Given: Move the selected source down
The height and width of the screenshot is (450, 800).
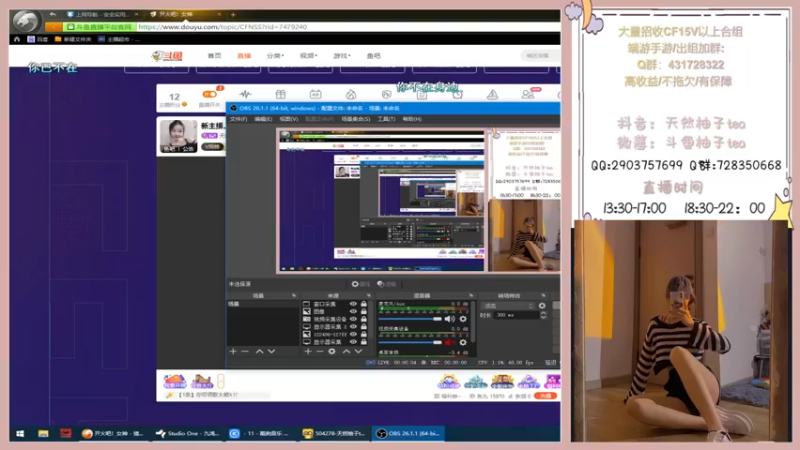Looking at the screenshot, I should tap(358, 352).
